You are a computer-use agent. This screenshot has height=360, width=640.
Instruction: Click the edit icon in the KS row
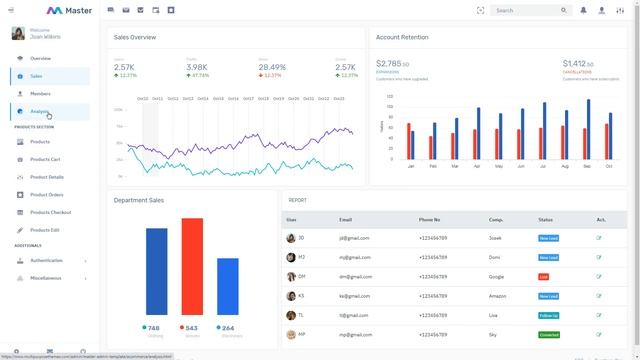(x=599, y=296)
